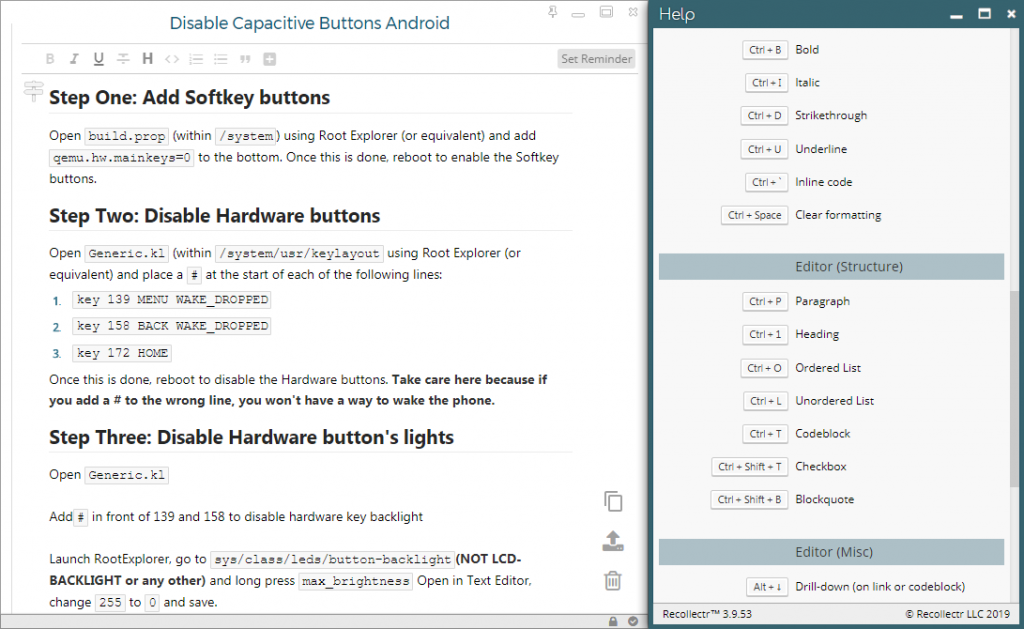Click the "Codeblock" label in Help

[823, 434]
